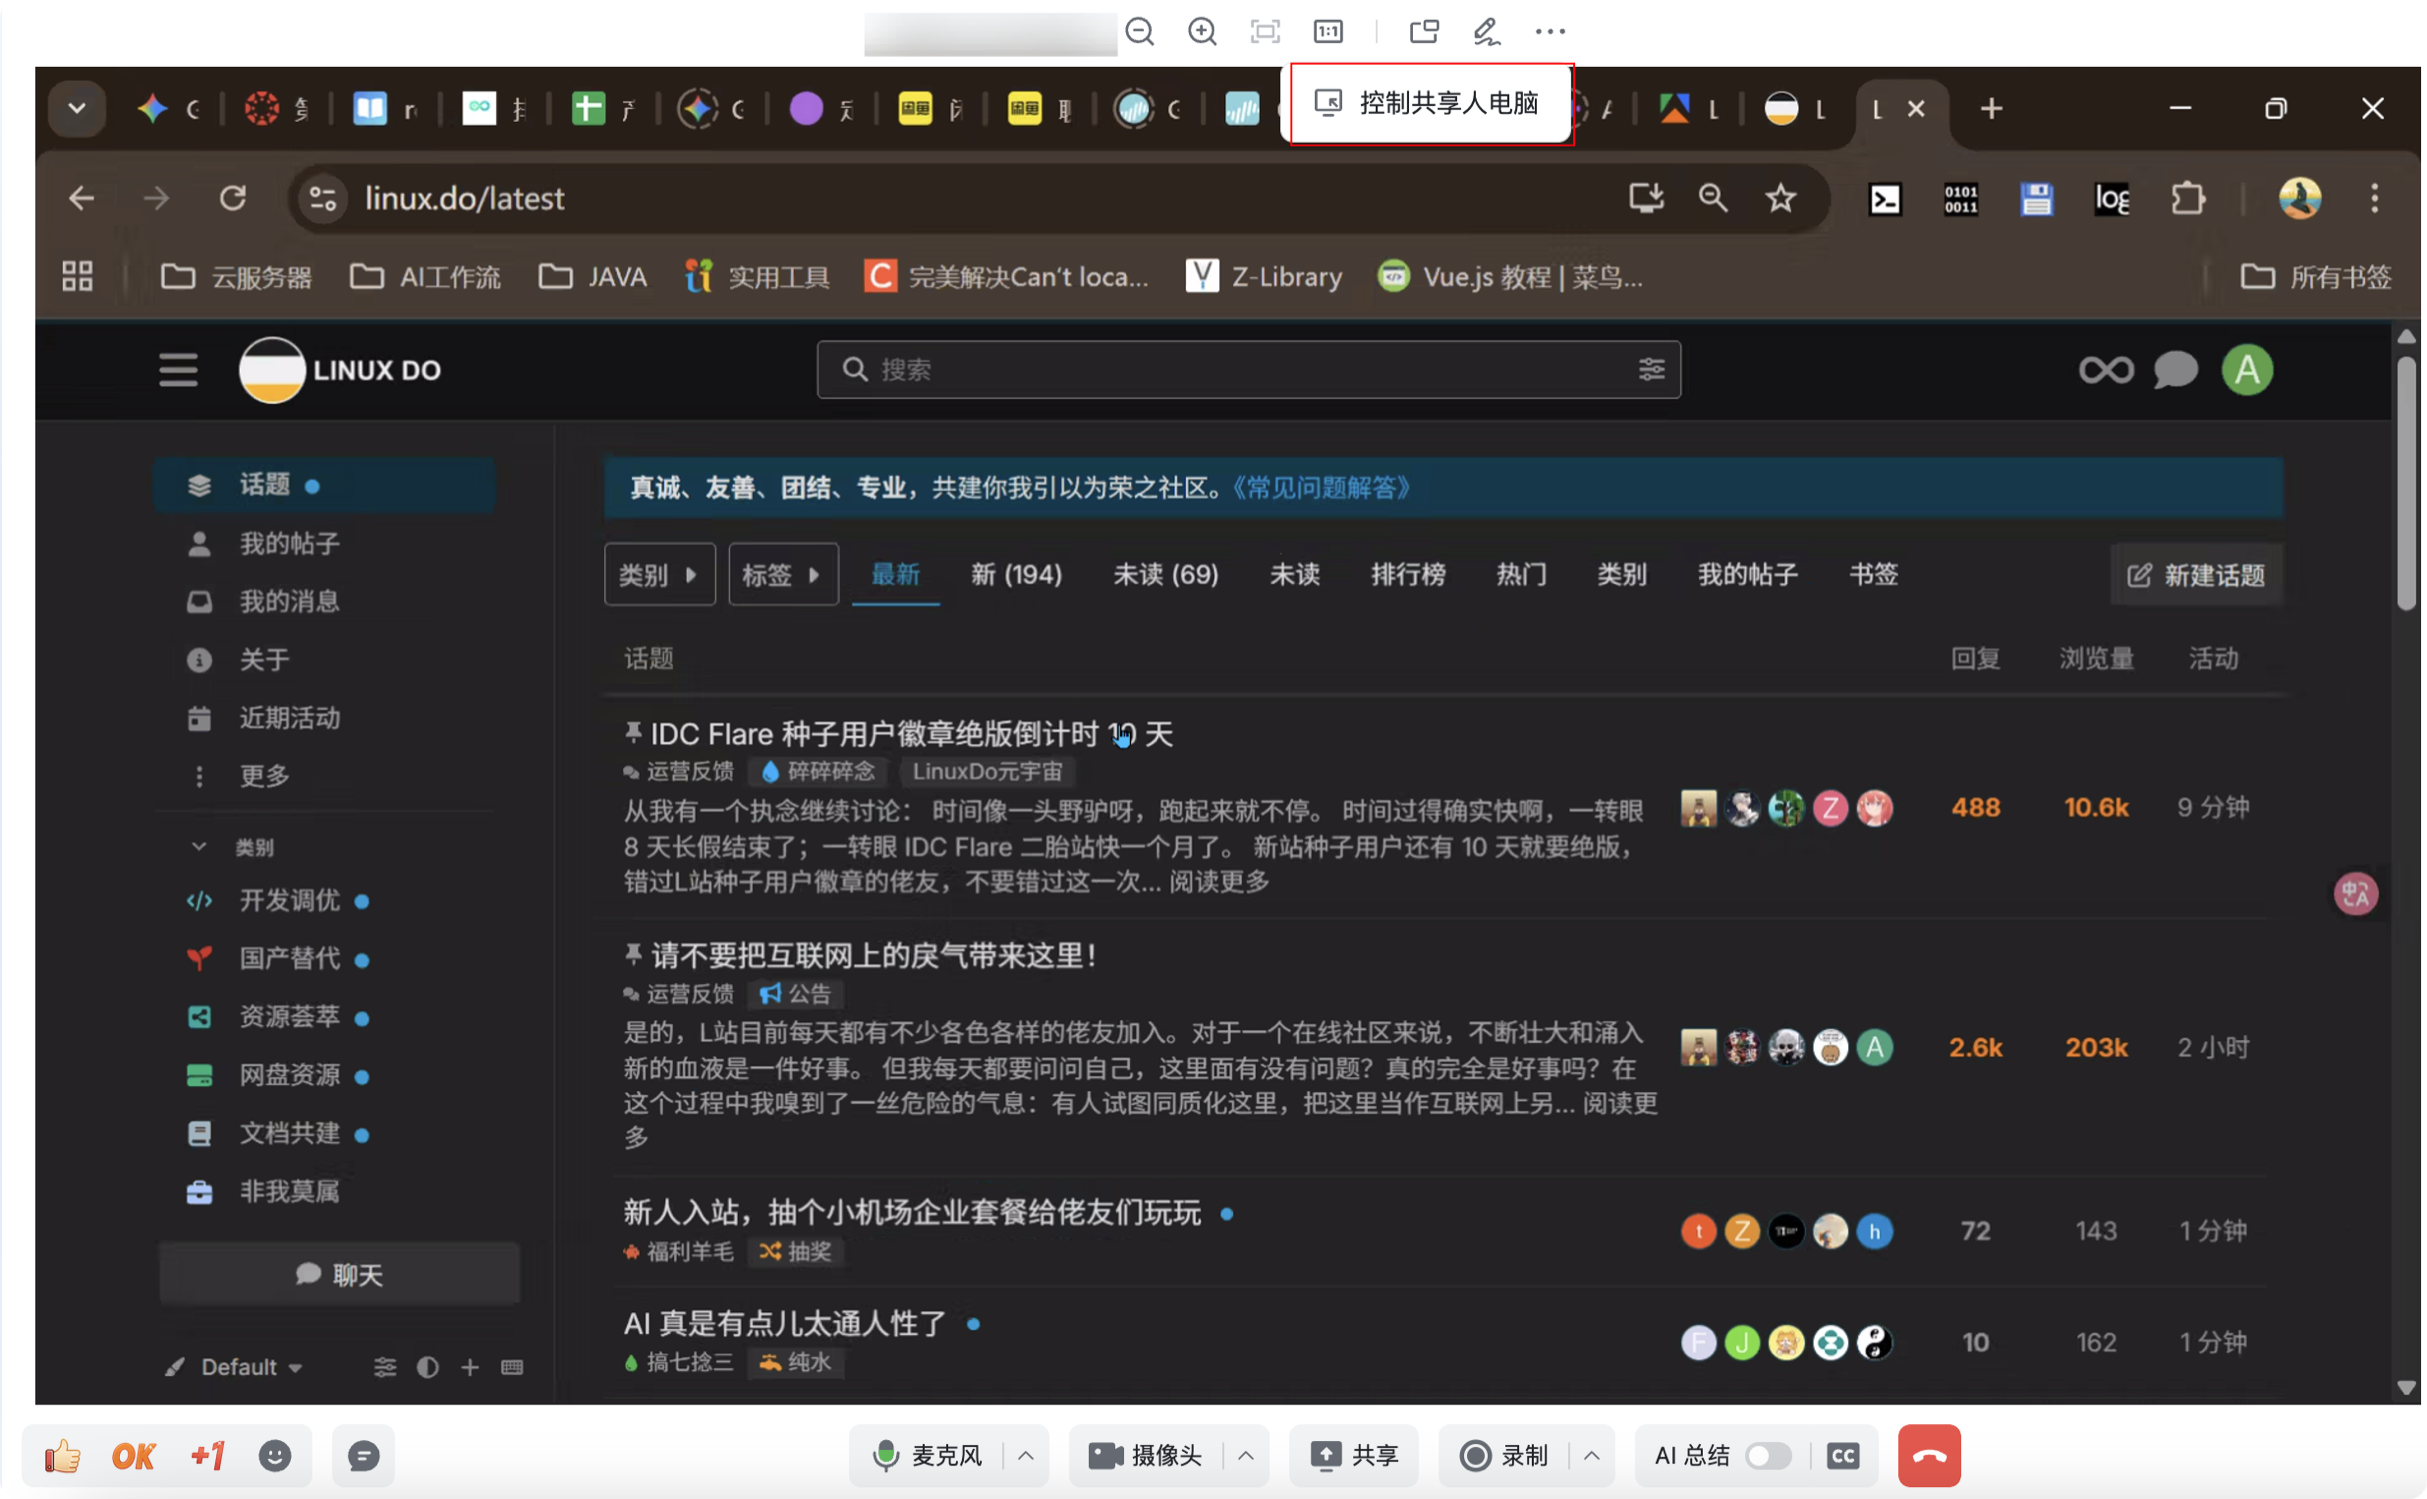
Task: Switch to the 排行榜 tab
Action: [1407, 574]
